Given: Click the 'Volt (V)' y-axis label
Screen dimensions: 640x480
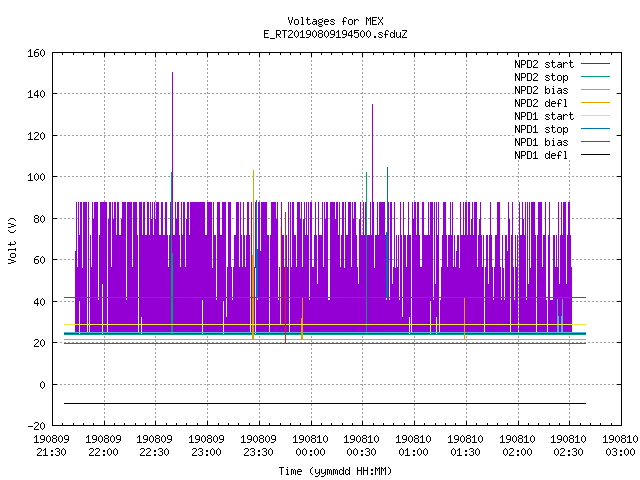Looking at the screenshot, I should coord(12,240).
